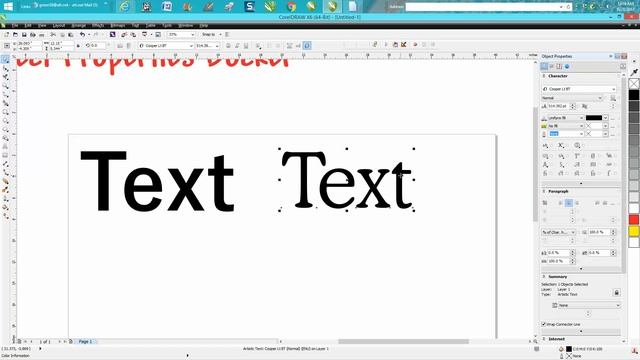
Task: Click the fill settings ellipsis button
Action: point(613,118)
